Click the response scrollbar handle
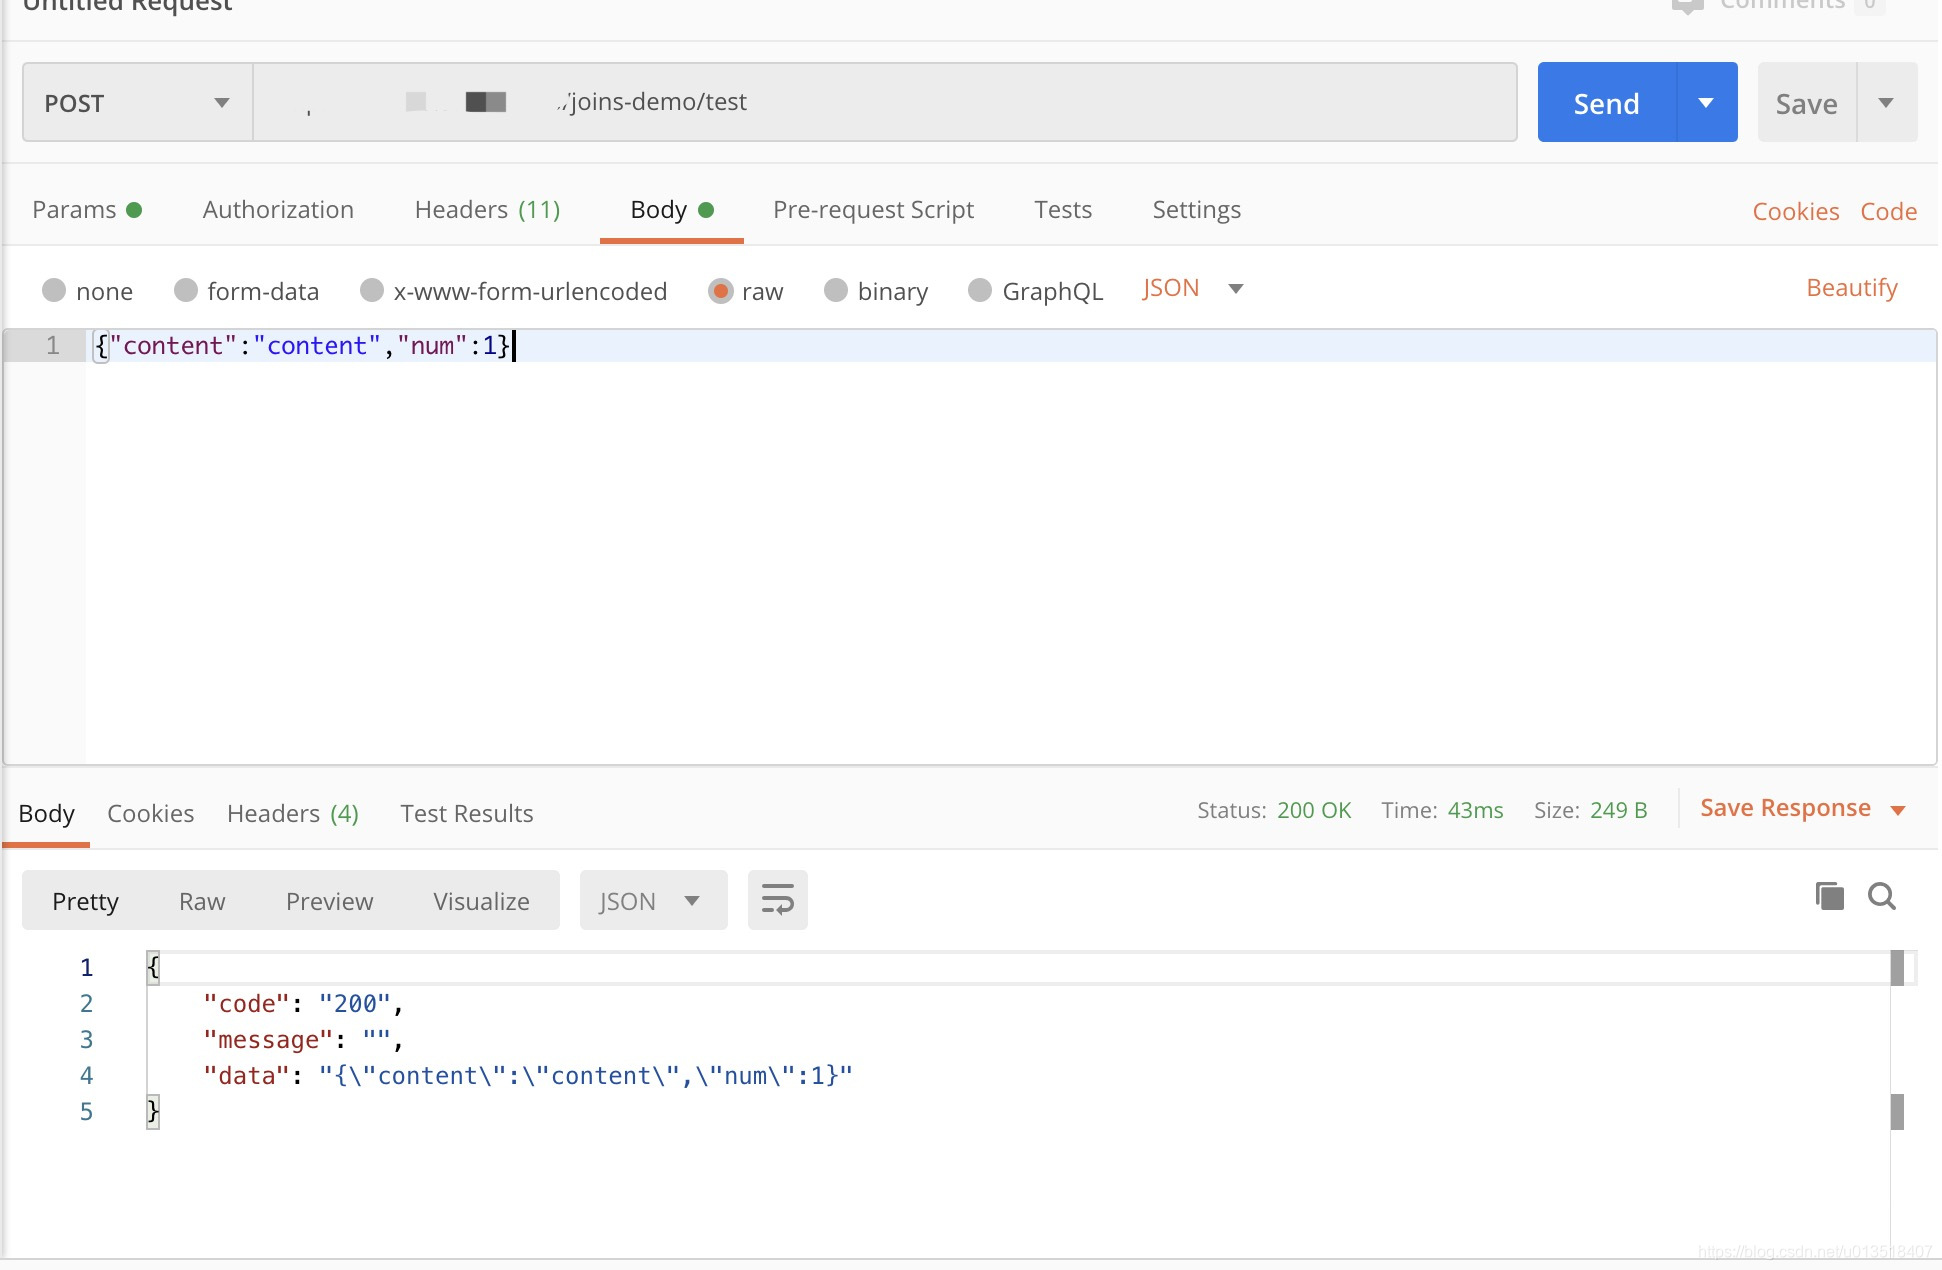This screenshot has height=1270, width=1942. [x=1897, y=969]
